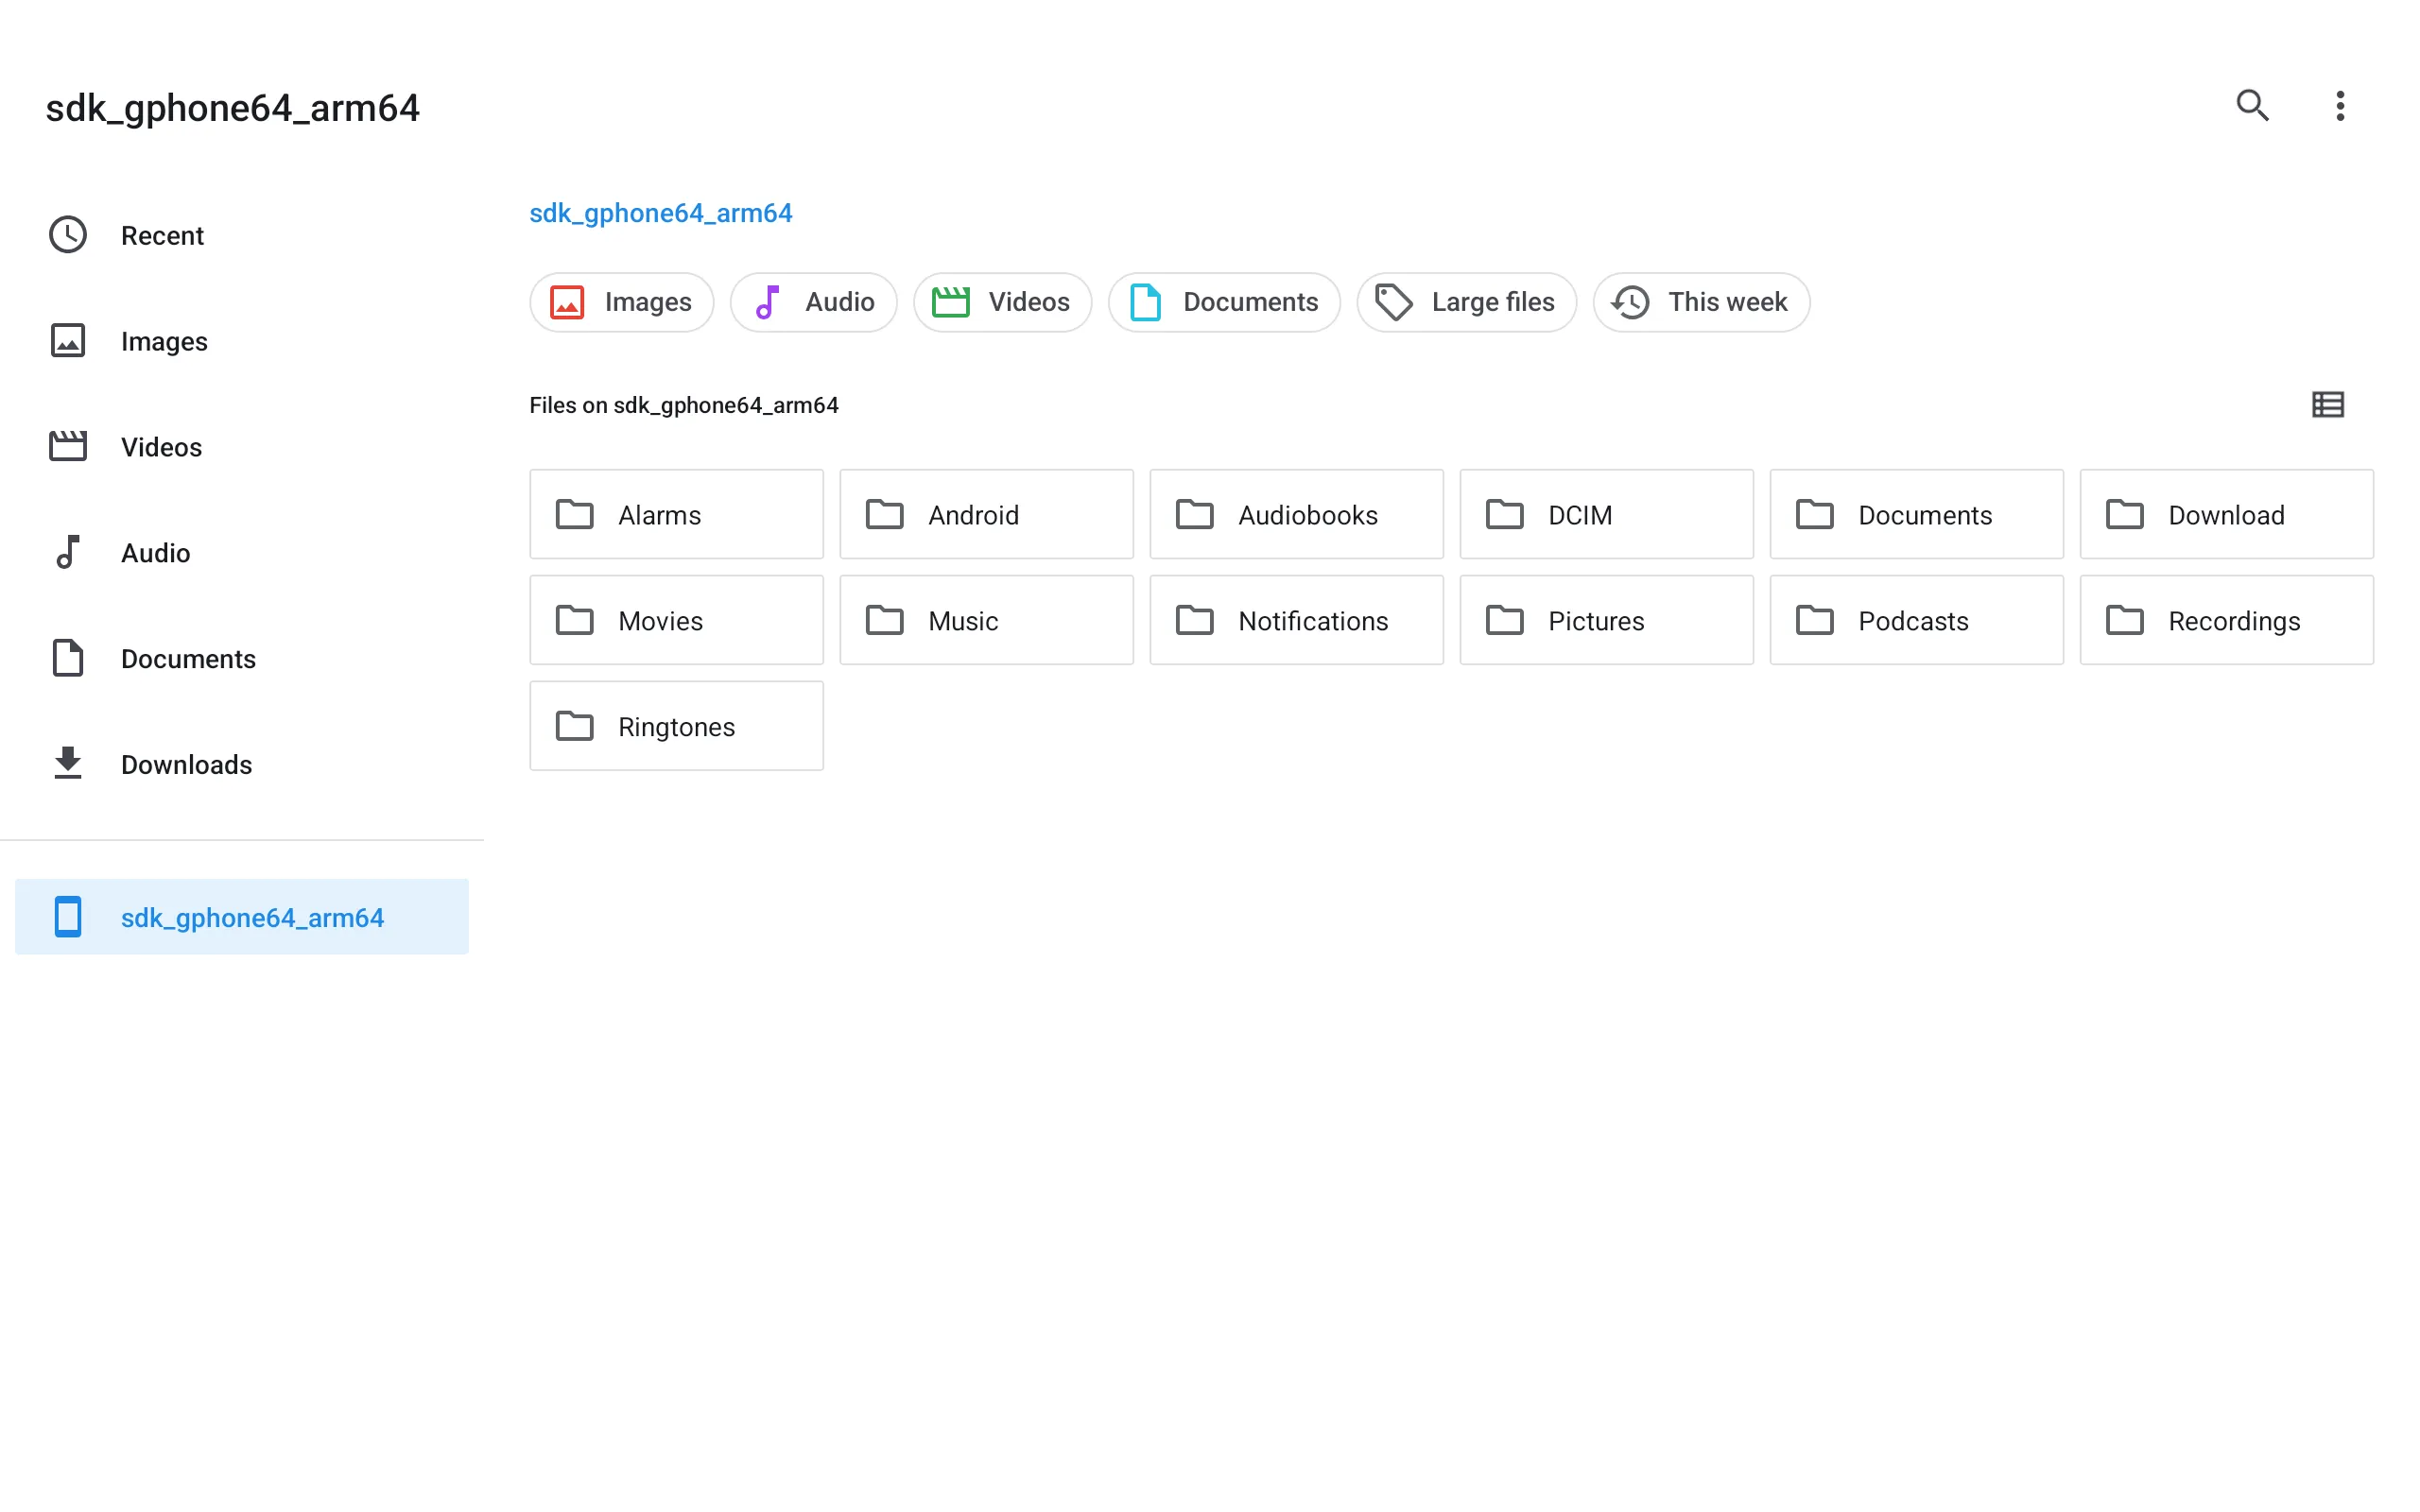This screenshot has height=1512, width=2420.
Task: Open Documents in the sidebar
Action: [x=242, y=659]
